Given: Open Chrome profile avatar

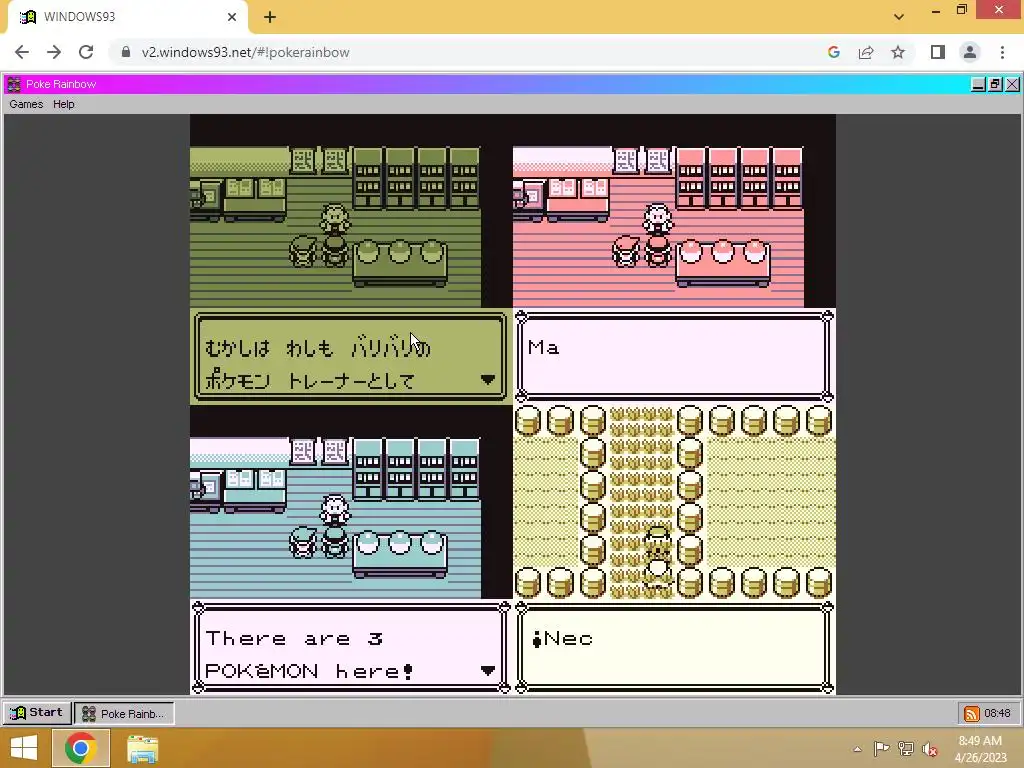Looking at the screenshot, I should 970,52.
